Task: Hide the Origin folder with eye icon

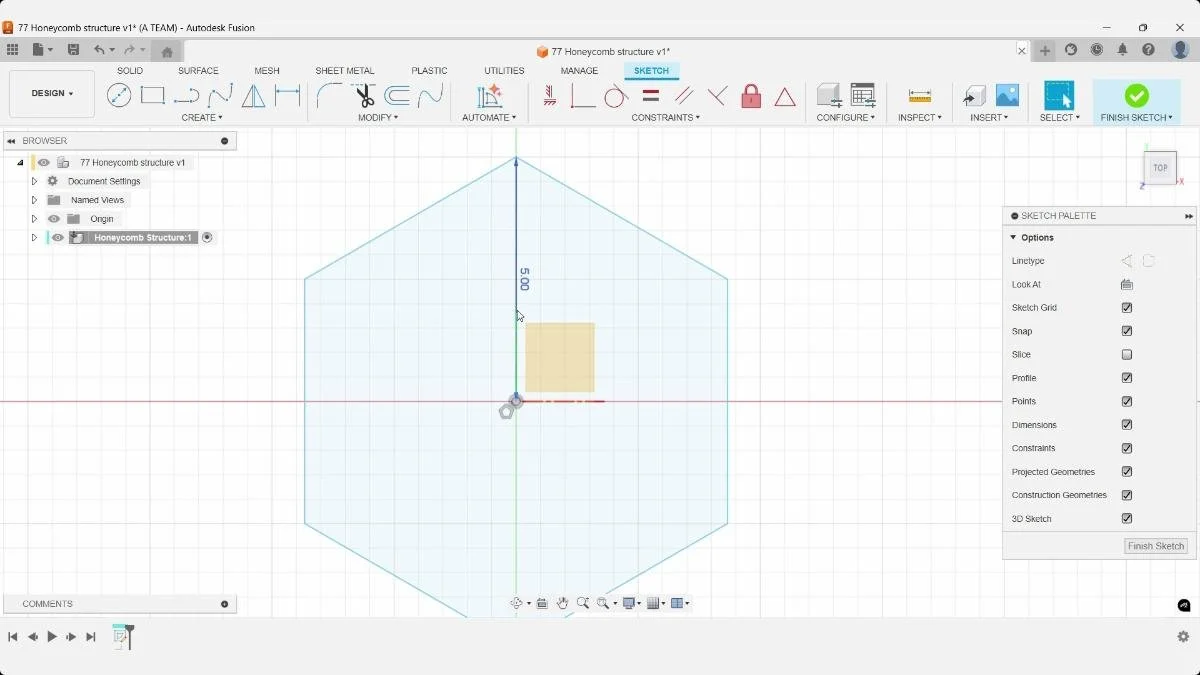Action: pos(54,219)
